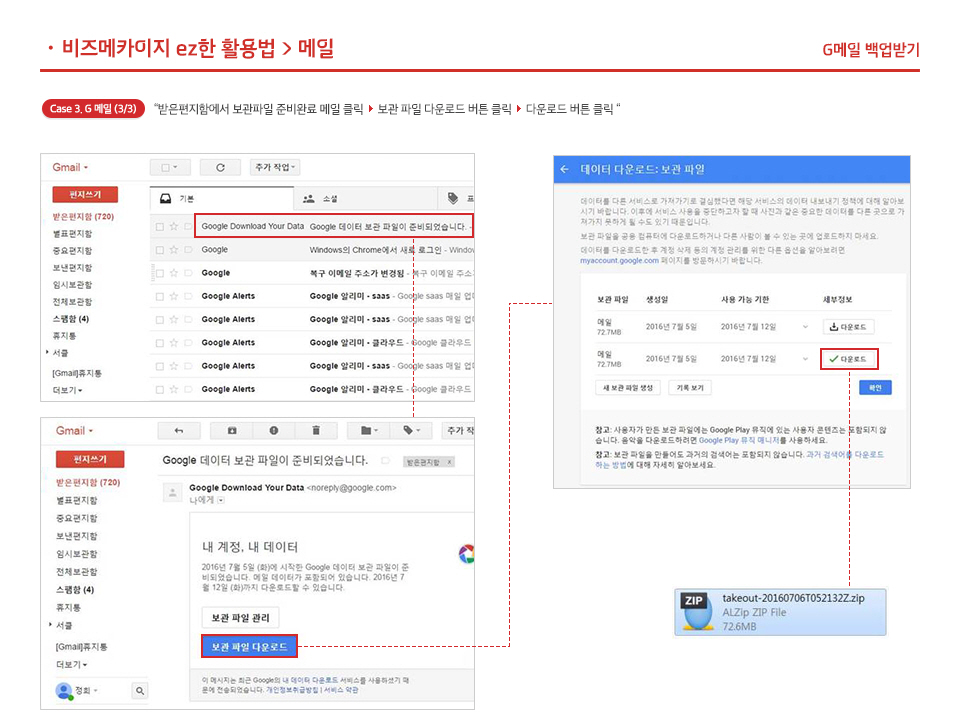The width and height of the screenshot is (960, 720).
Task: Click 정희 account avatar icon
Action: point(64,691)
